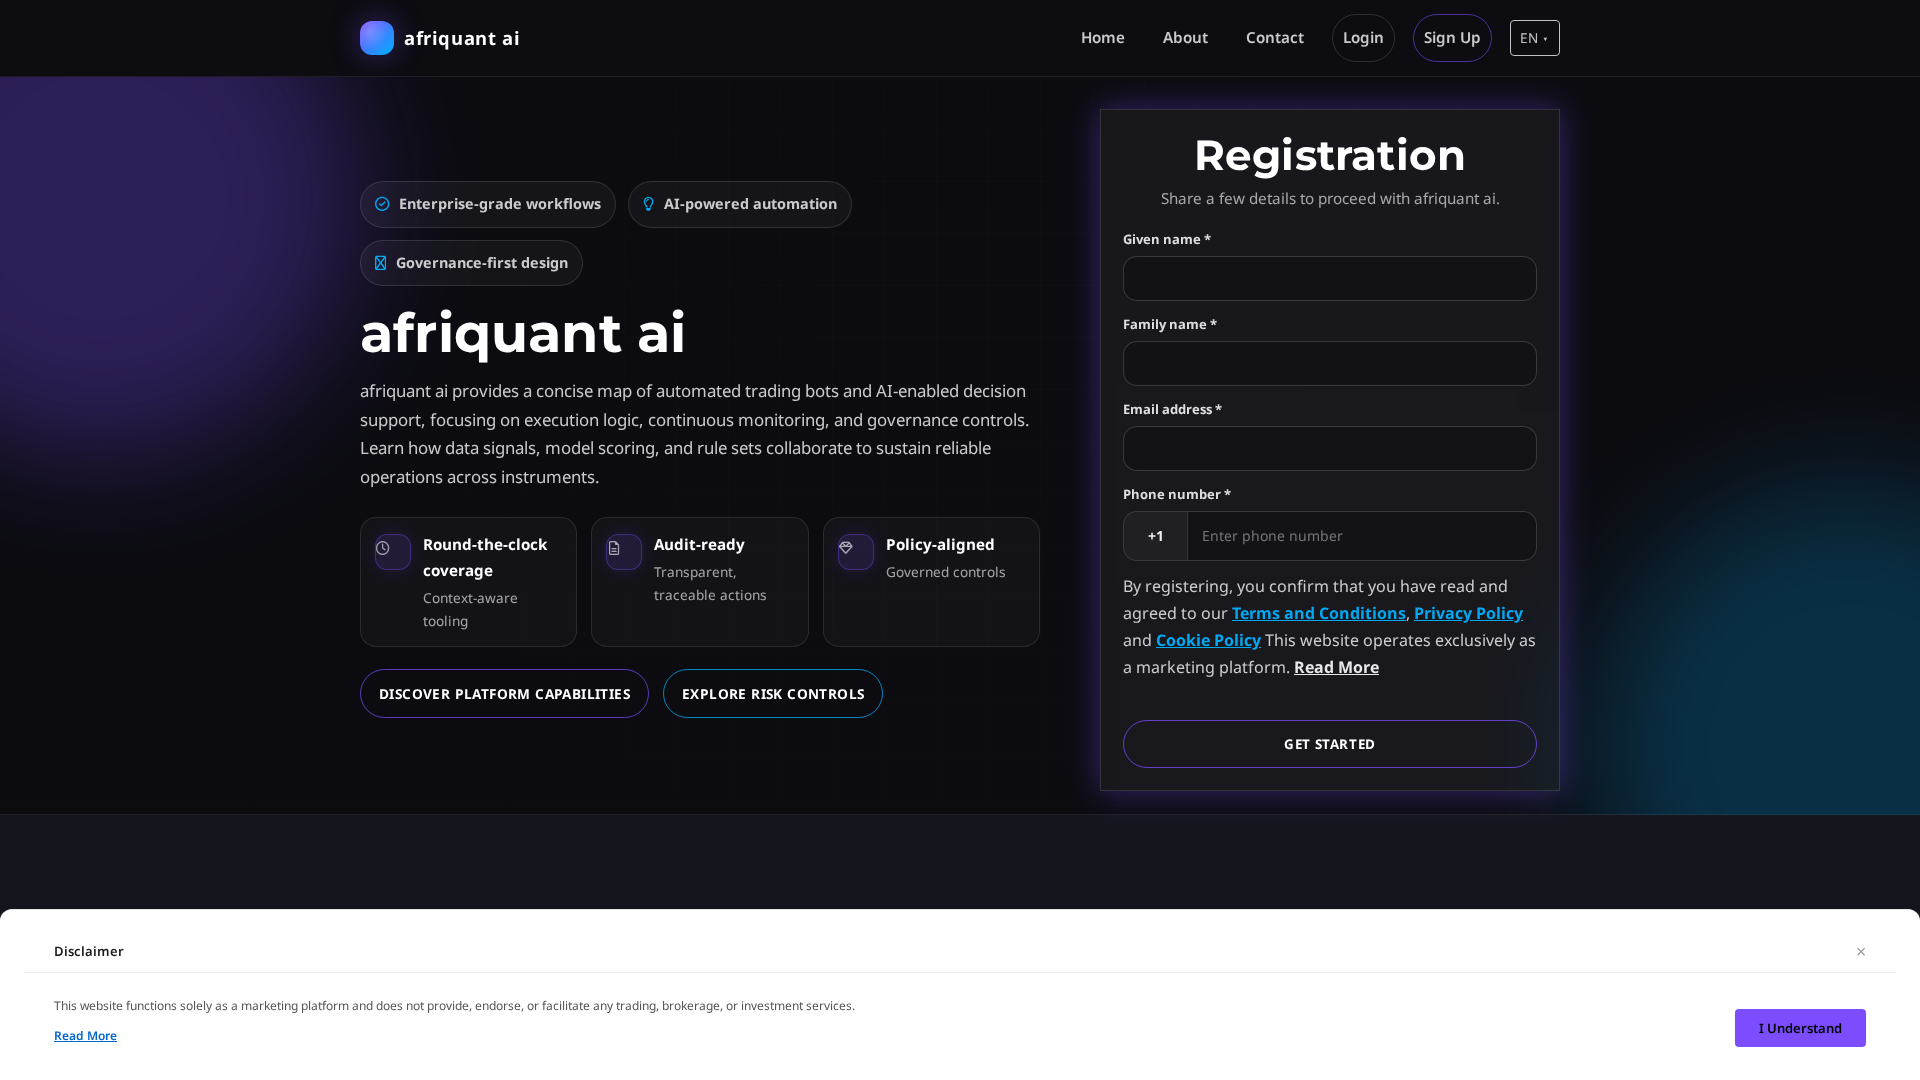Open the Cookie Policy link
The image size is (1920, 1080).
1208,640
